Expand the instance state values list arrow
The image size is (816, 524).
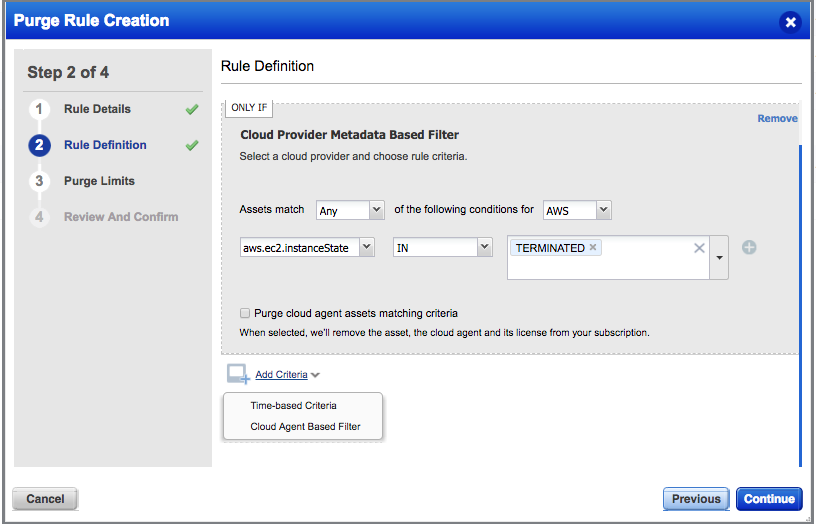(719, 258)
